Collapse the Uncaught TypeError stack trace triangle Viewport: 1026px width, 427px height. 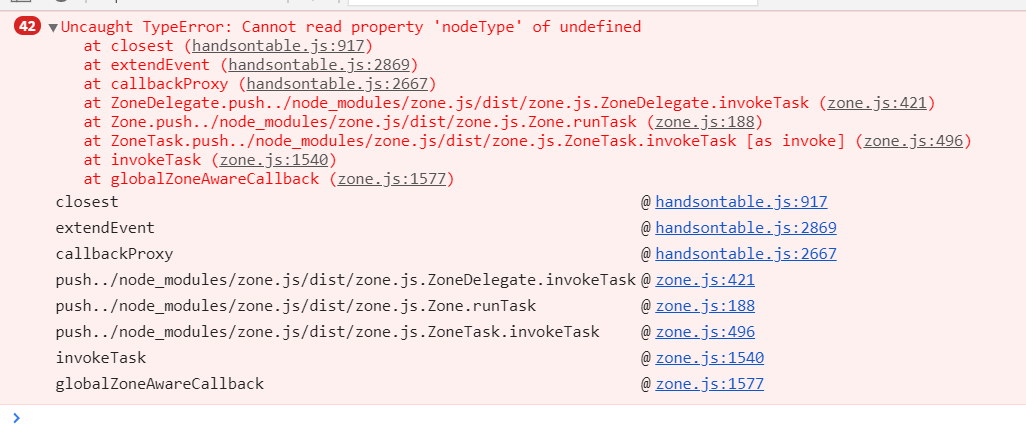point(53,28)
